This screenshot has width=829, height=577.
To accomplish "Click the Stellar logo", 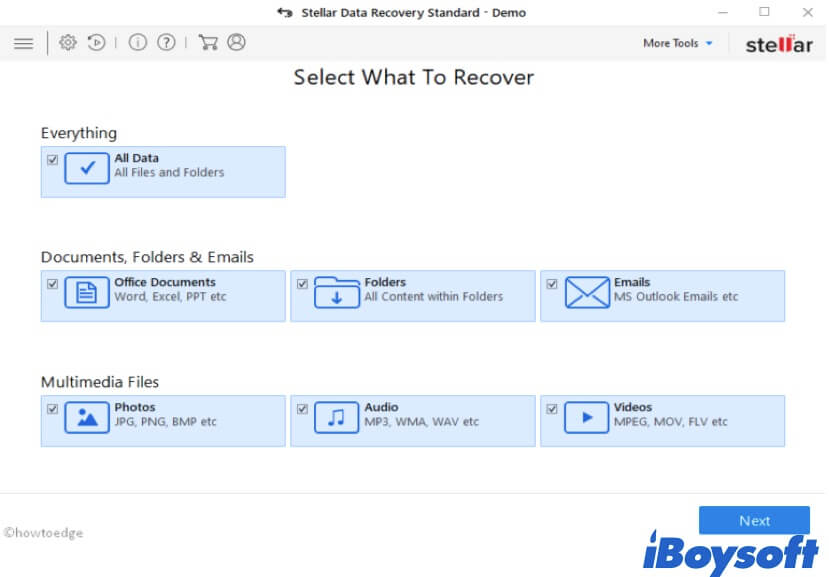I will [x=779, y=44].
